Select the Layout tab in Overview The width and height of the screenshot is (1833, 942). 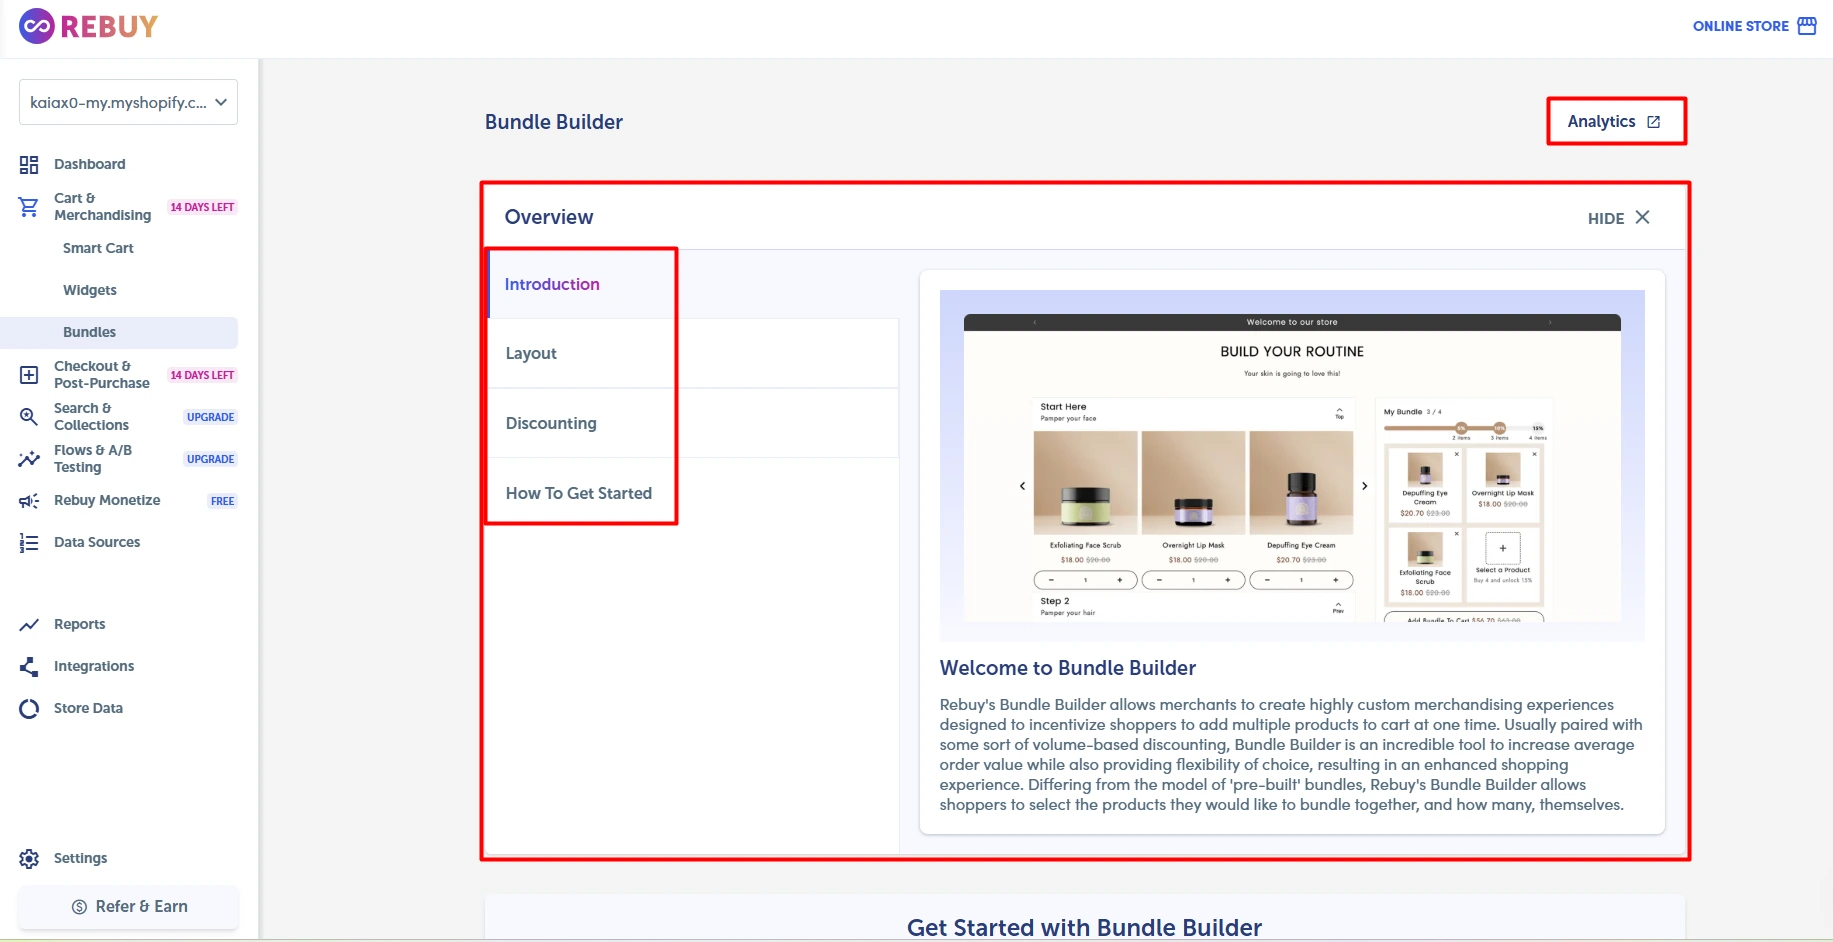pos(692,353)
